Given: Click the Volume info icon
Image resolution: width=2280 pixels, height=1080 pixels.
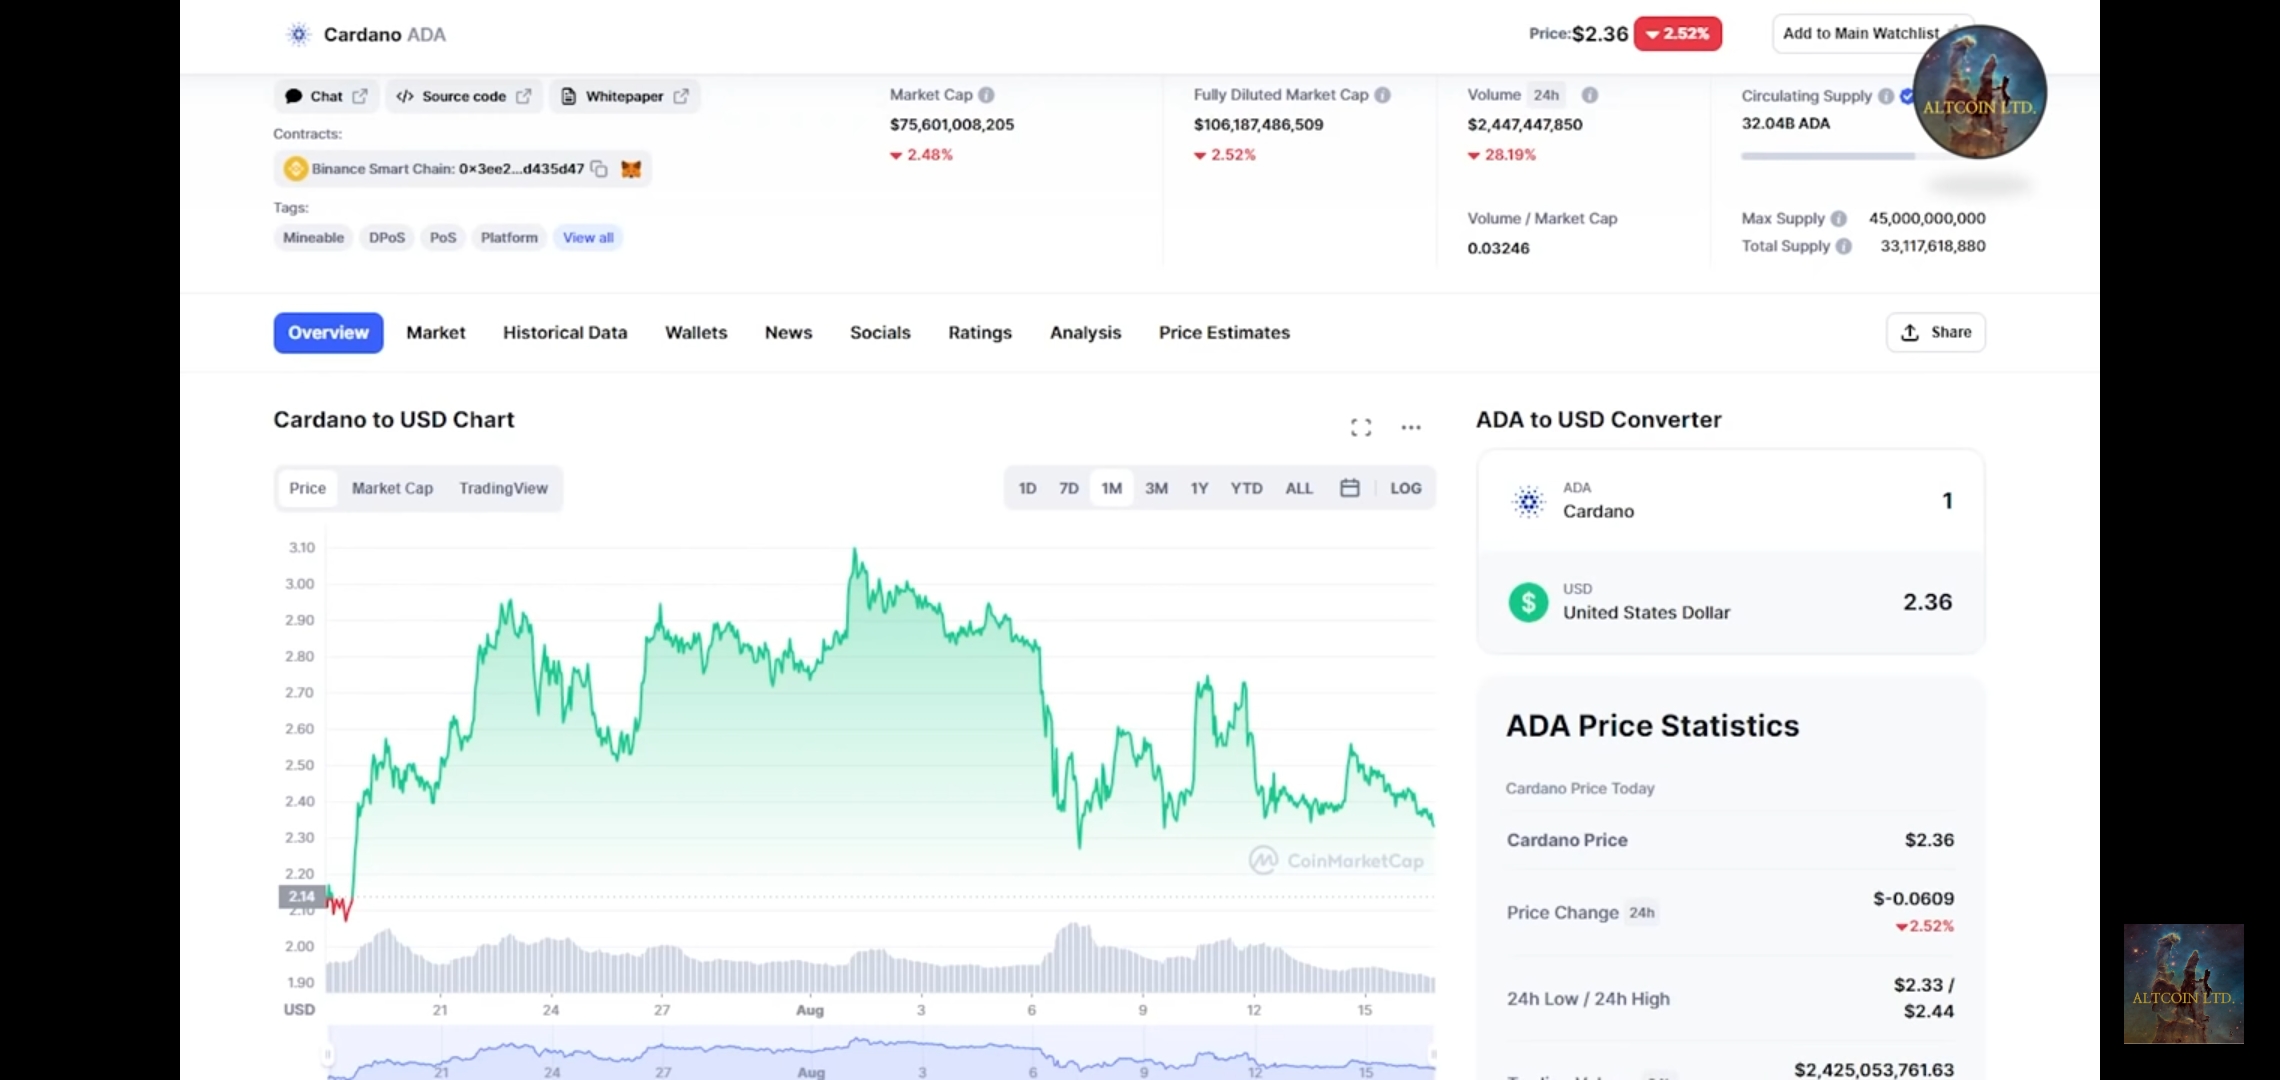Looking at the screenshot, I should [x=1589, y=95].
